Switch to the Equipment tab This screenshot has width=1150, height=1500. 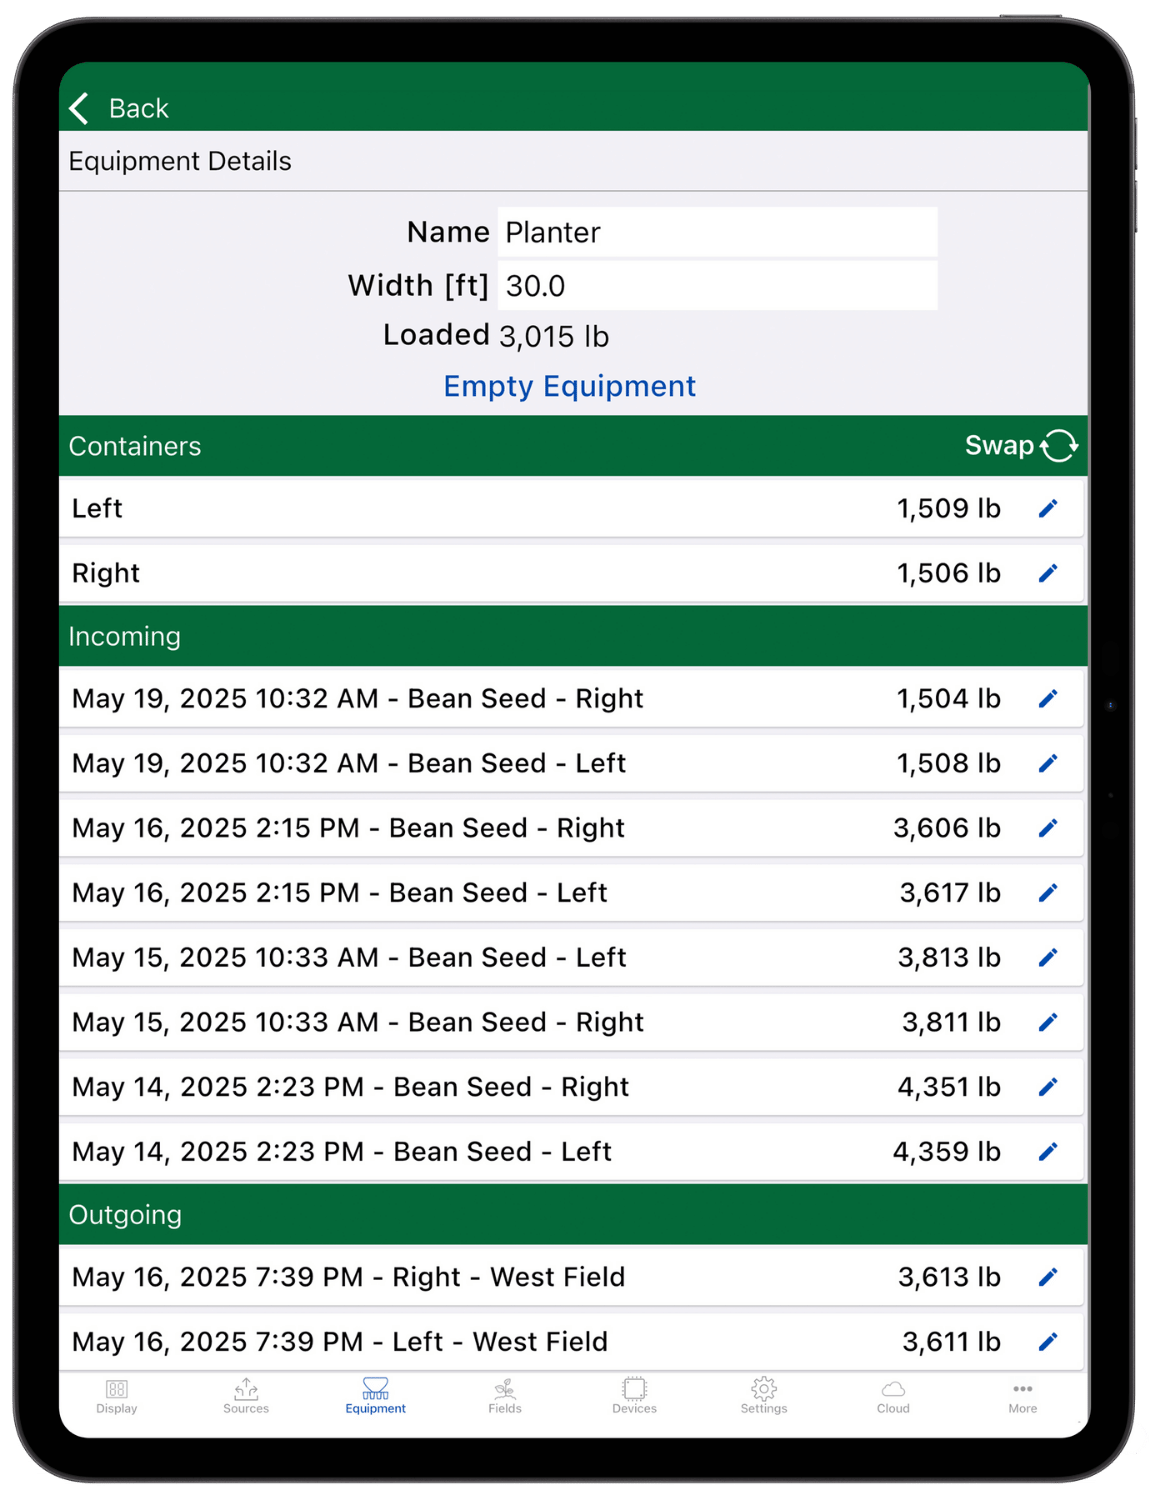point(376,1390)
